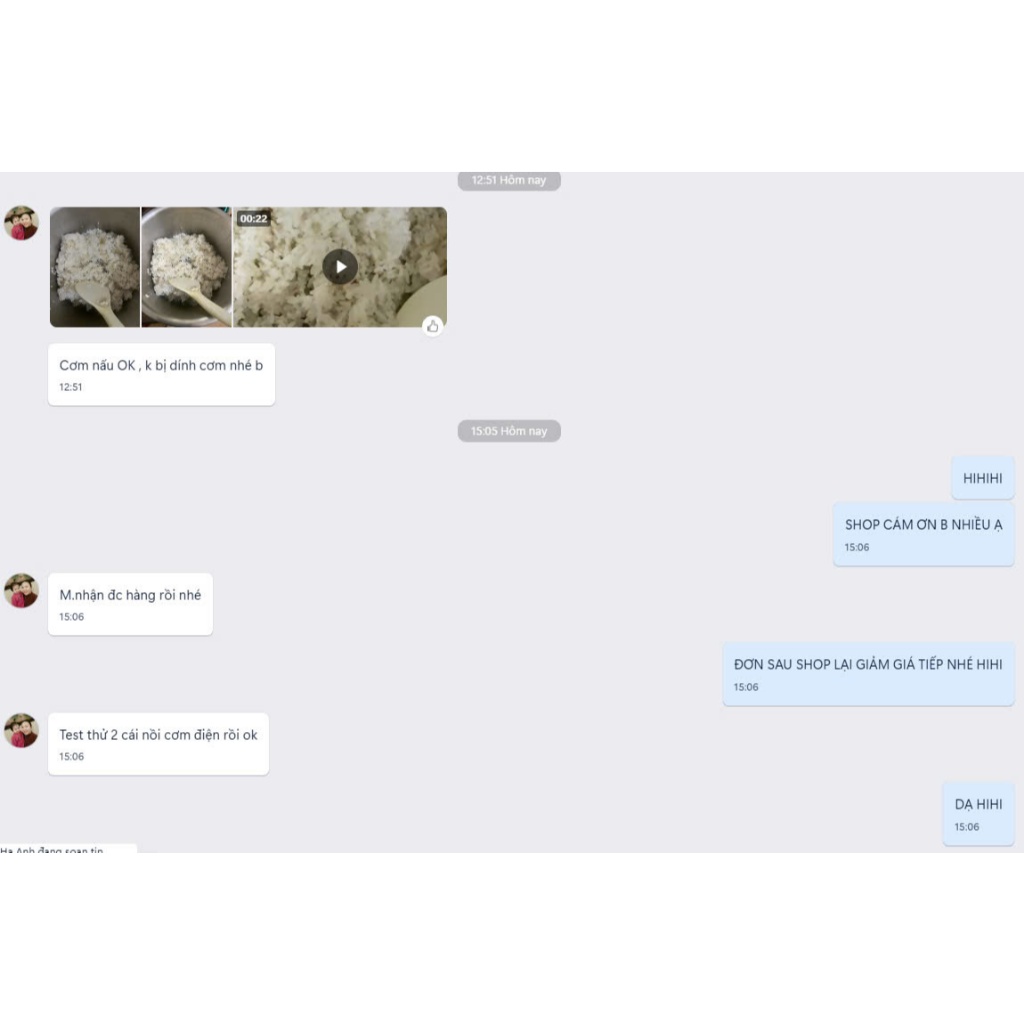The width and height of the screenshot is (1024, 1024).
Task: Click the avatar next to 'M.nhận đc hàng rồi nhé'
Action: [22, 591]
